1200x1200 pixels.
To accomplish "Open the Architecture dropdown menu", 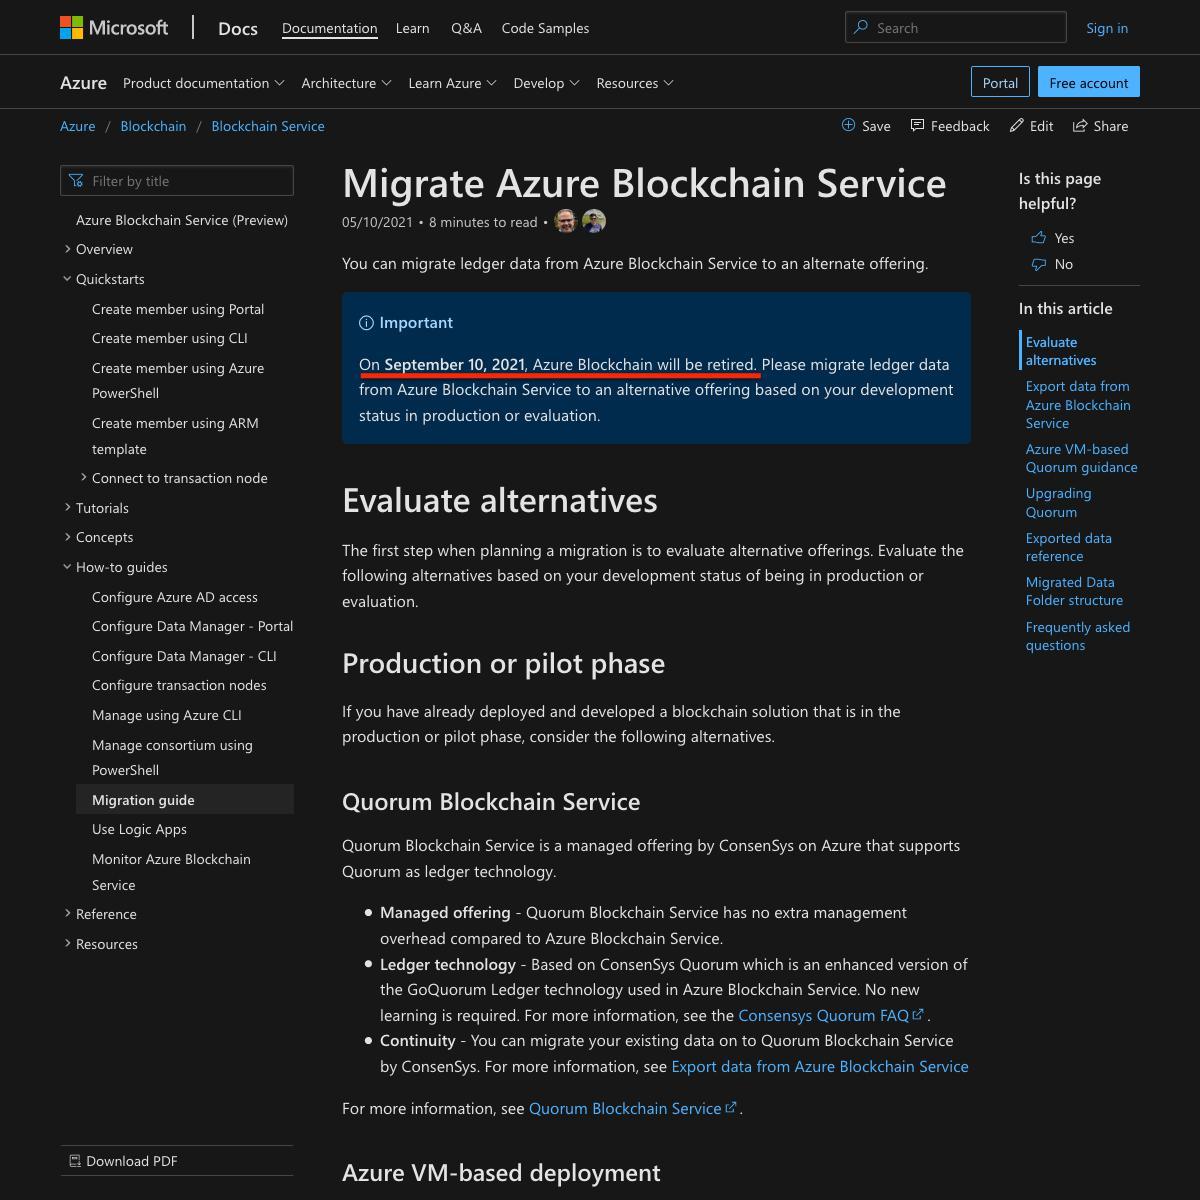I will (346, 83).
